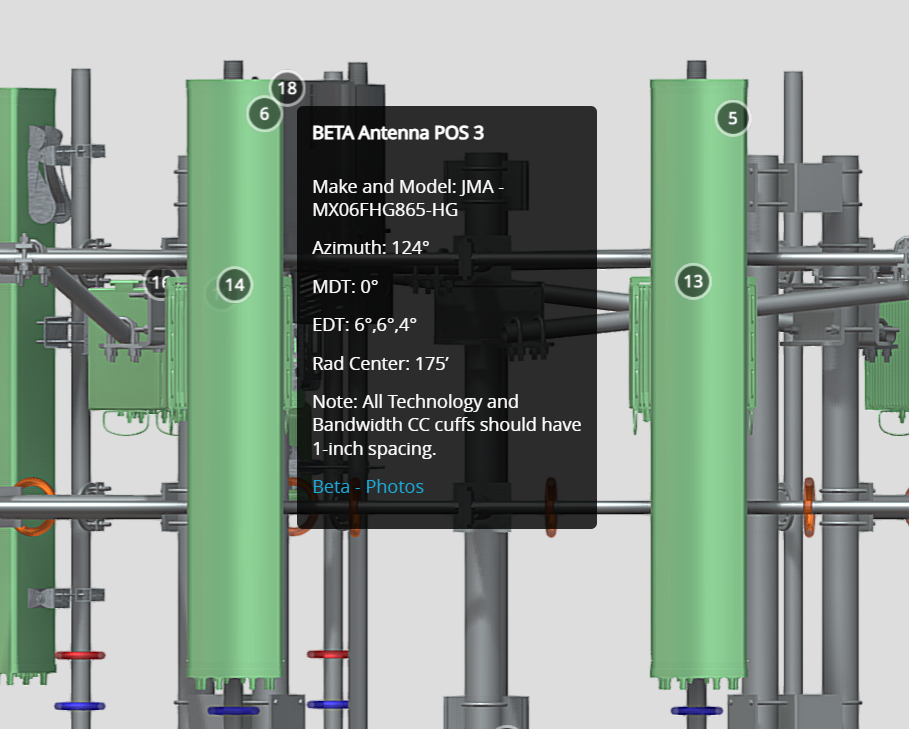Click the green antenna under marker 13
Image resolution: width=909 pixels, height=729 pixels.
[x=697, y=450]
